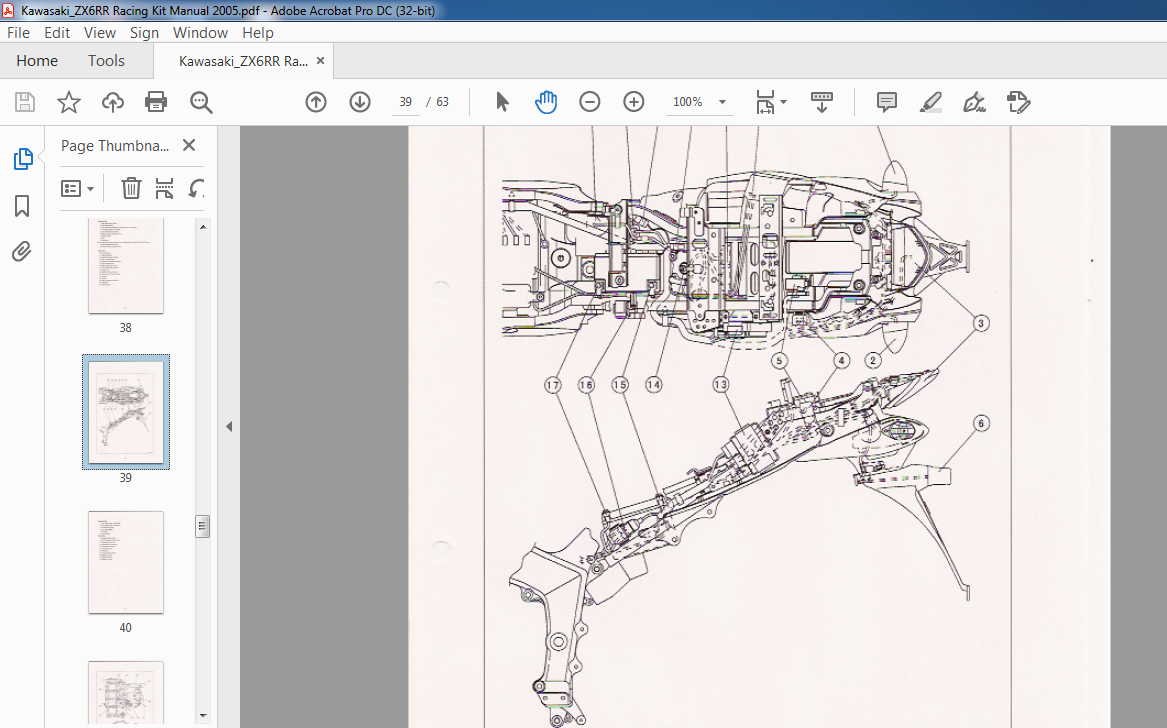Viewport: 1167px width, 728px height.
Task: Select page 38 thumbnail
Action: tap(126, 266)
